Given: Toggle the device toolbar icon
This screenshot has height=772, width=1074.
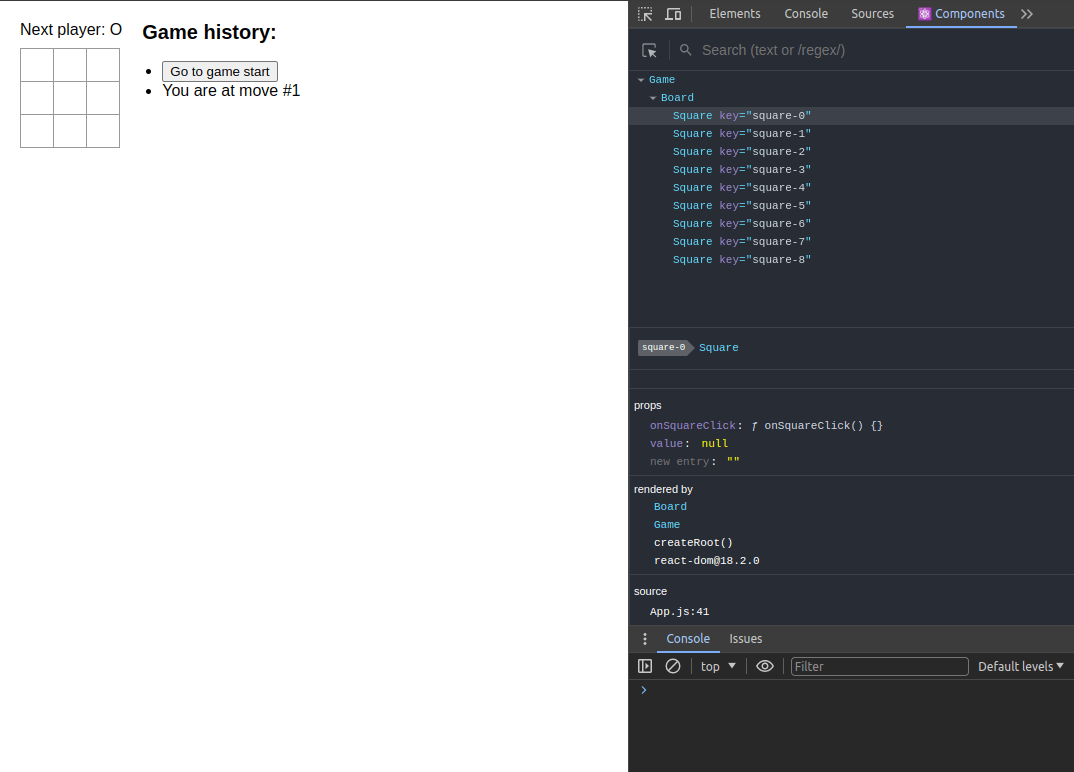Looking at the screenshot, I should 673,14.
